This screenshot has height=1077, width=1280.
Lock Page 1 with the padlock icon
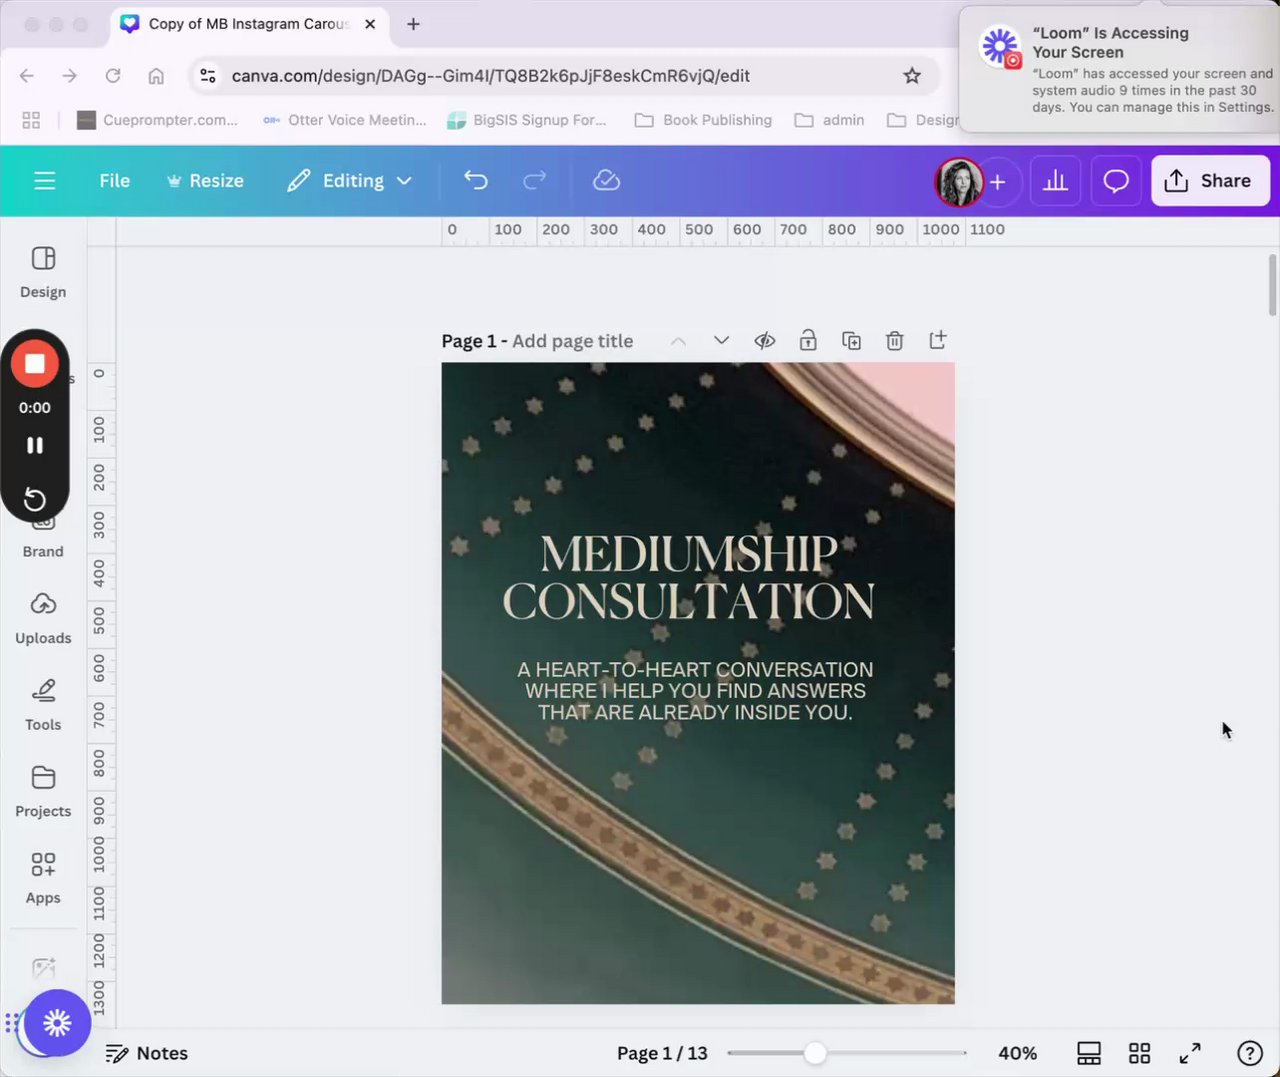pyautogui.click(x=808, y=341)
